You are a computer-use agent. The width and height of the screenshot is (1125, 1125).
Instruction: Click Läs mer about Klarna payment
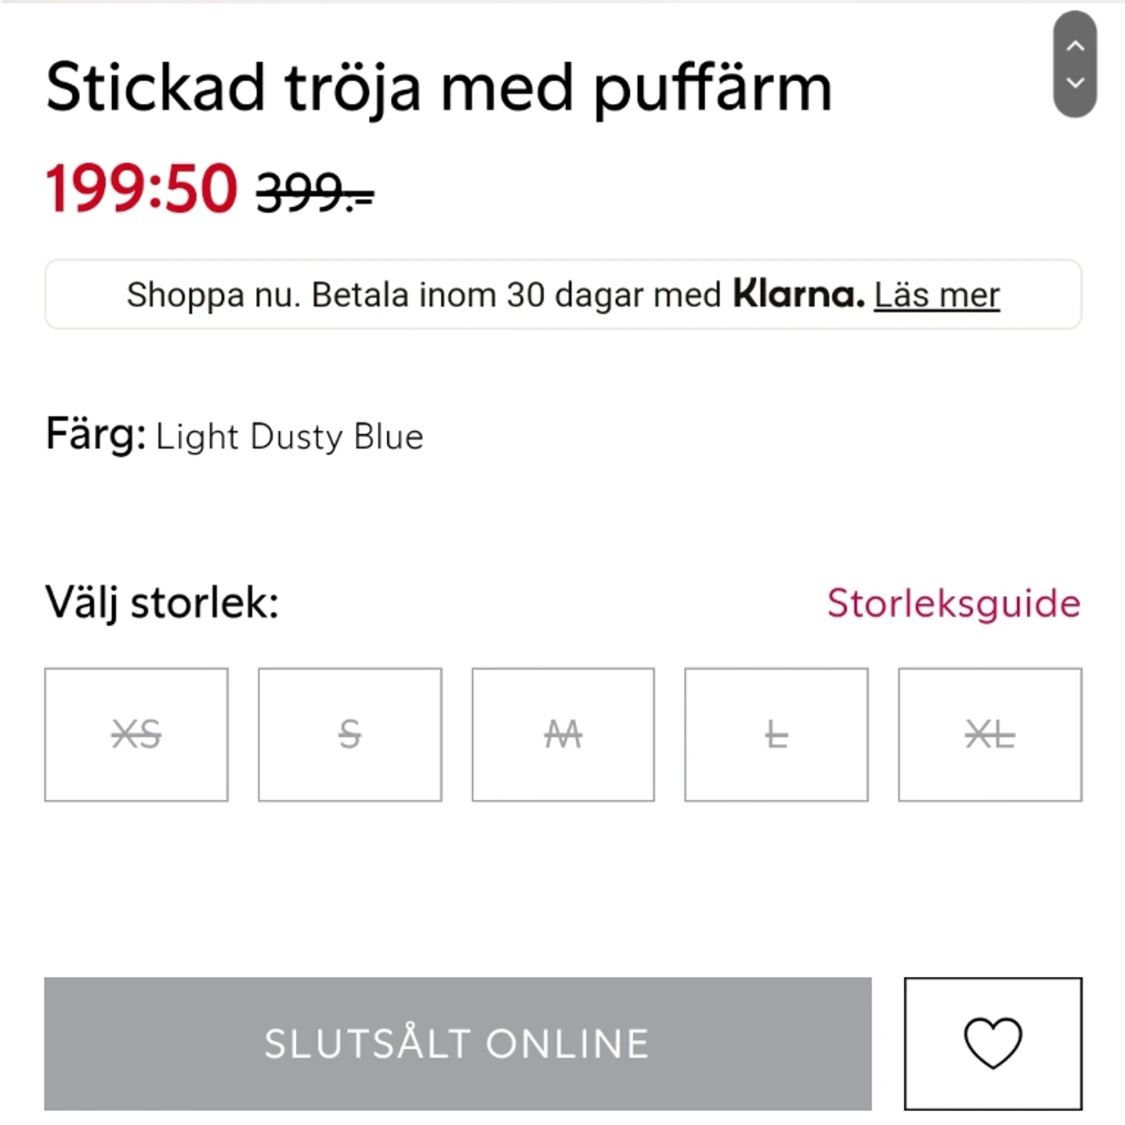936,294
